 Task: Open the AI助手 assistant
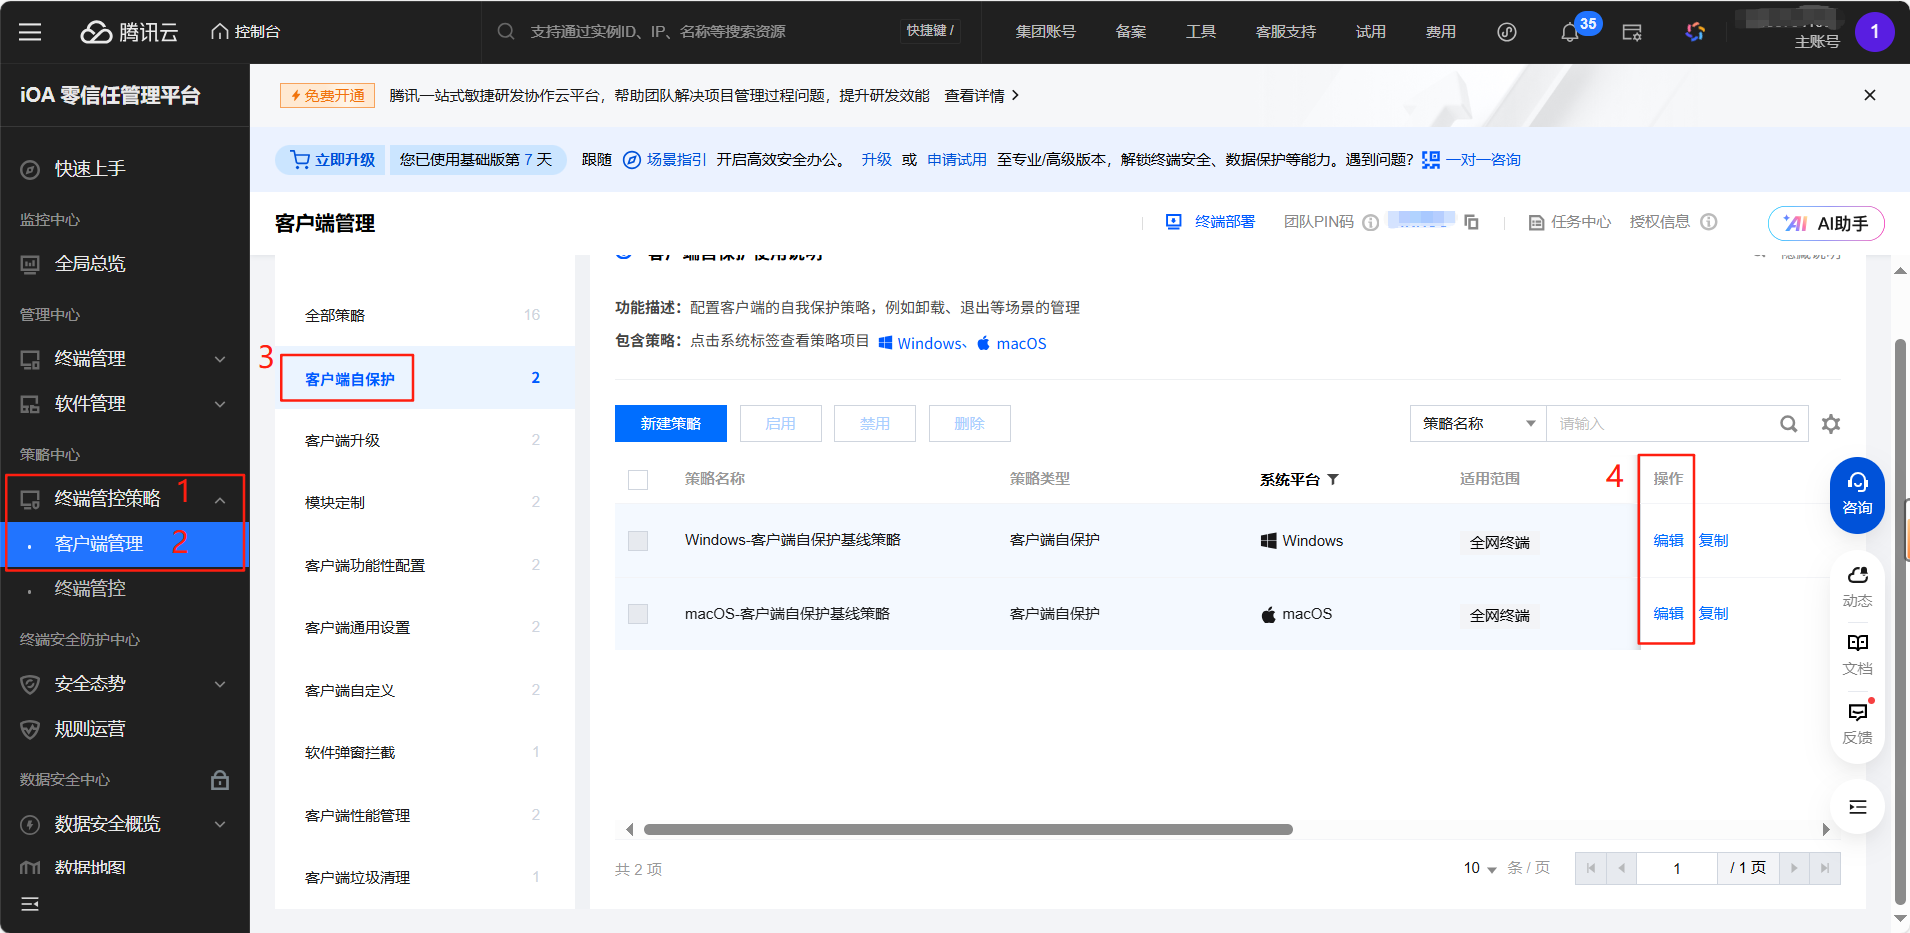(1825, 223)
